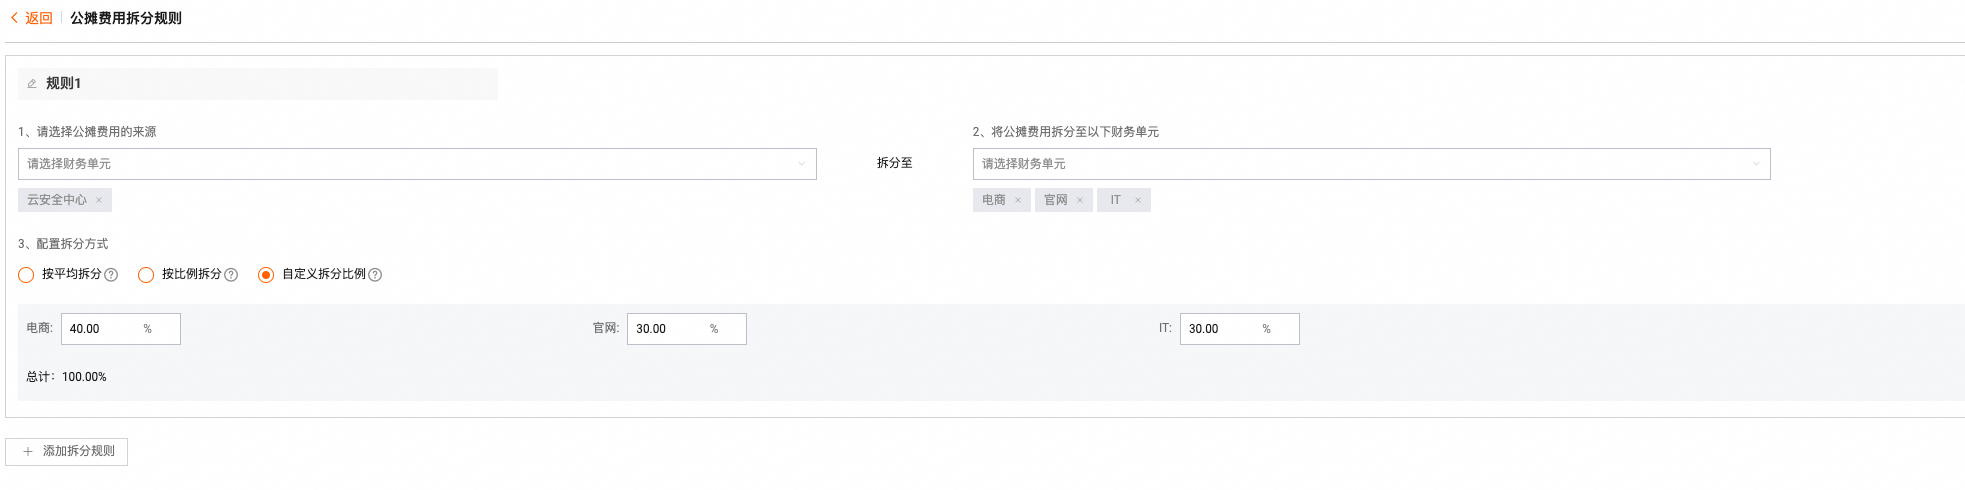Select the 自定义拆分比例 radio button
The height and width of the screenshot is (490, 1965).
[x=266, y=275]
